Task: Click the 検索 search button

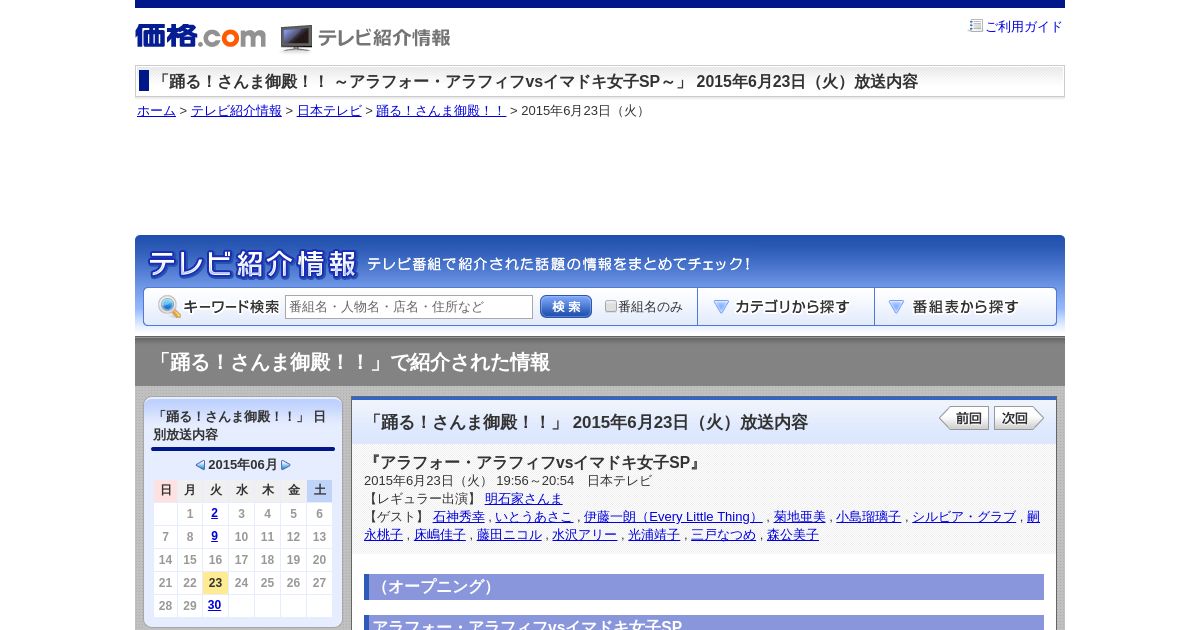Action: pyautogui.click(x=566, y=307)
